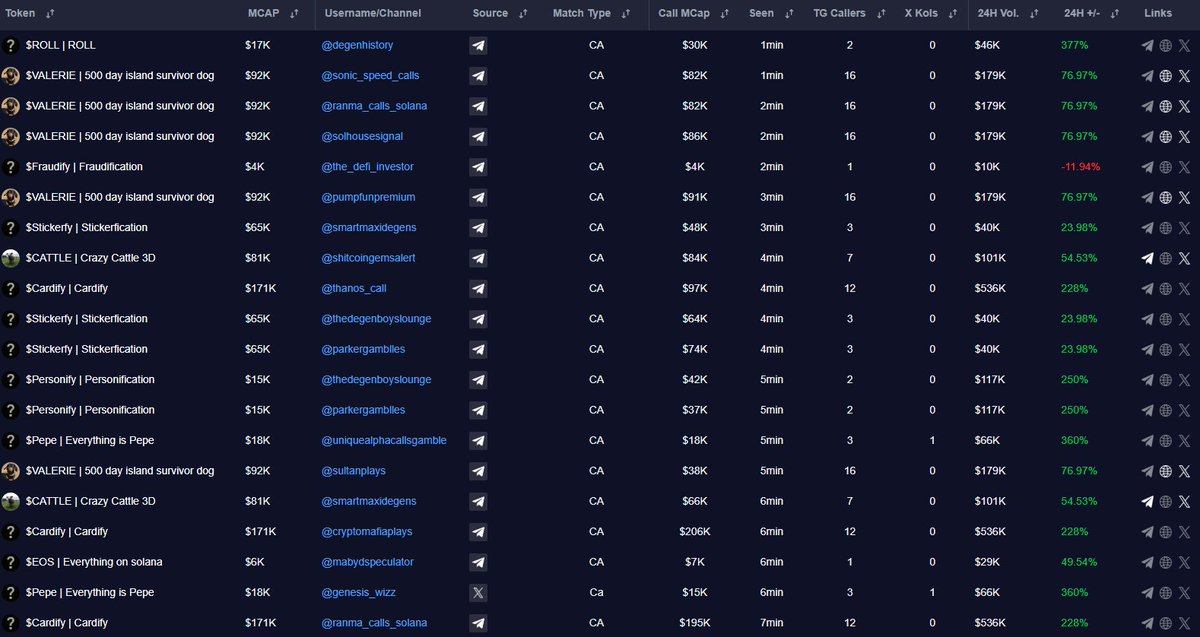Click Telegram source icon for @mabydspeculator
Viewport: 1200px width, 637px height.
(478, 562)
